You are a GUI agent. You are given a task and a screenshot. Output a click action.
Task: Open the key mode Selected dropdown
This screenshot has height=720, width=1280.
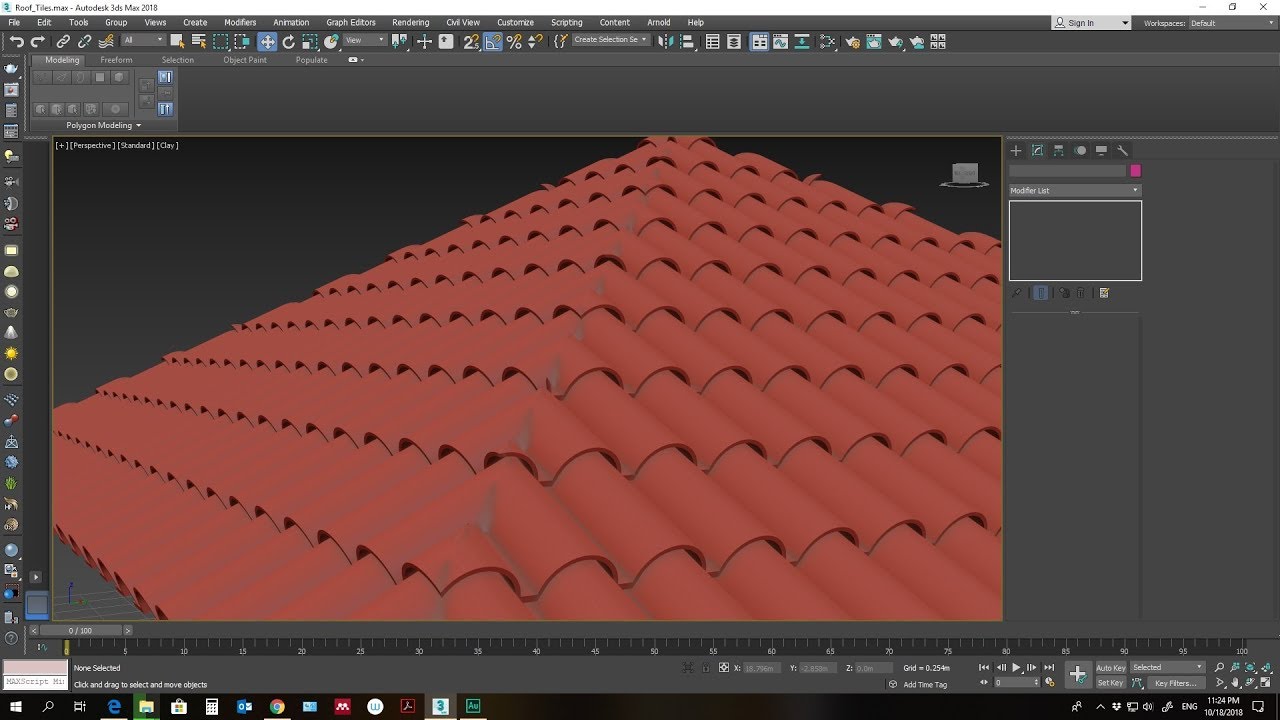coord(1167,668)
